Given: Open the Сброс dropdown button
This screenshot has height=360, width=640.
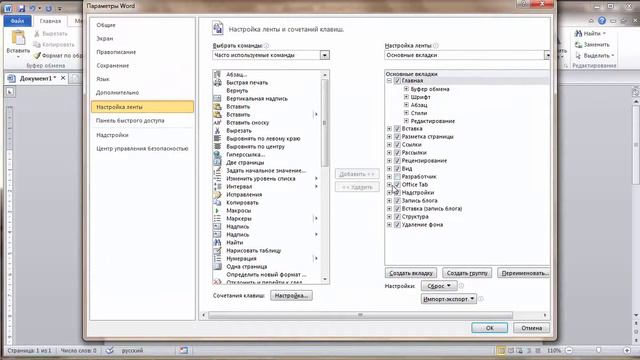Looking at the screenshot, I should 439,286.
